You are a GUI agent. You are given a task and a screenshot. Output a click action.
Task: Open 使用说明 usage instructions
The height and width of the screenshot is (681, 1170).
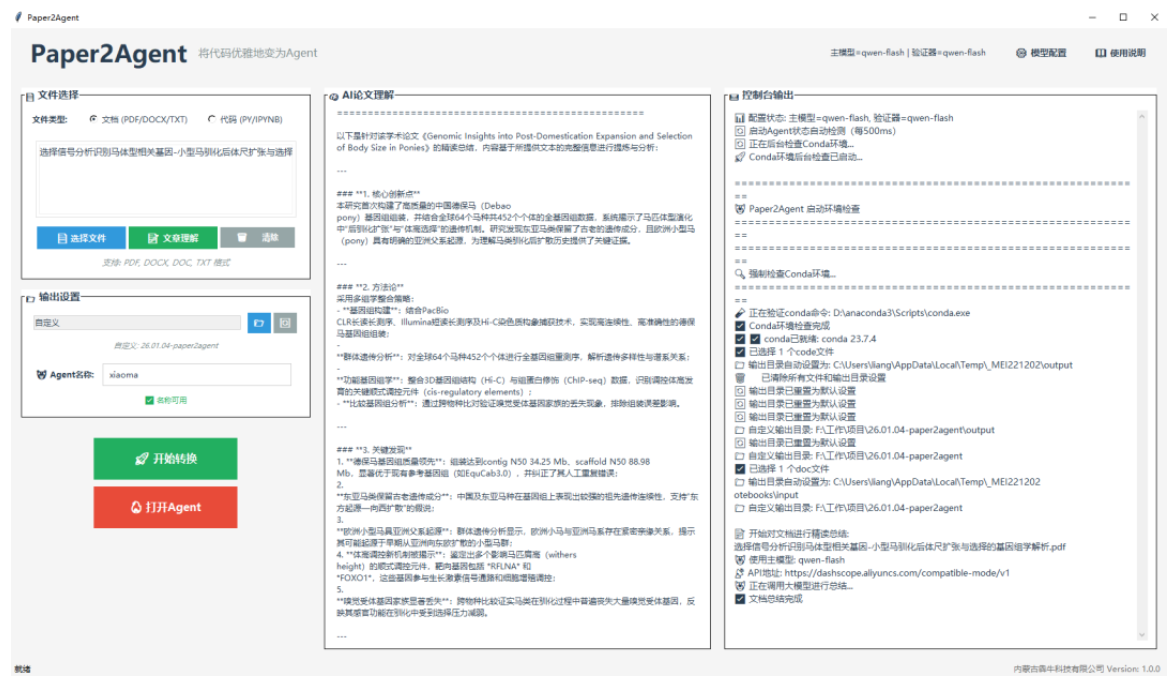(1120, 53)
